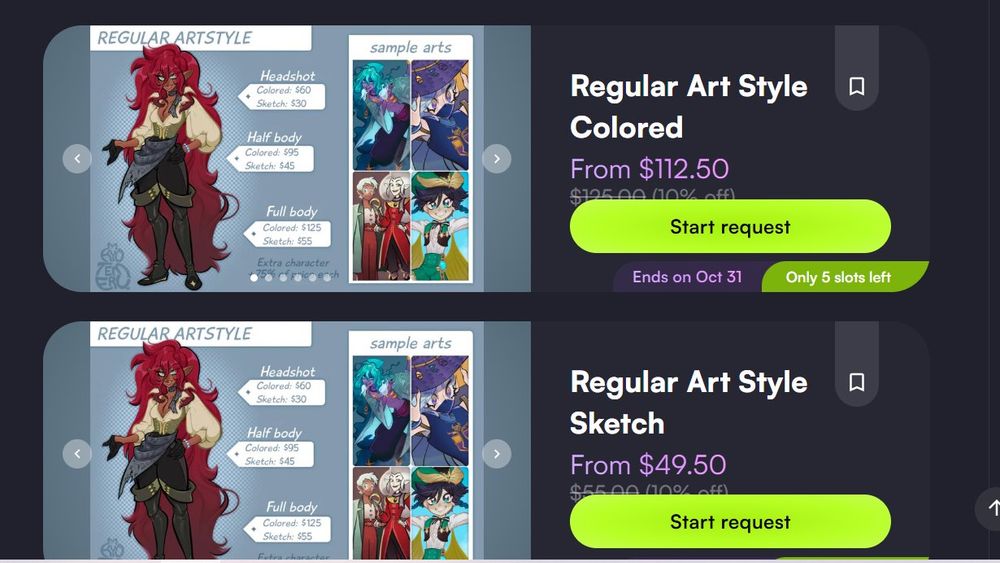Show previous image in Colored listing carousel
This screenshot has width=1000, height=563.
(77, 158)
